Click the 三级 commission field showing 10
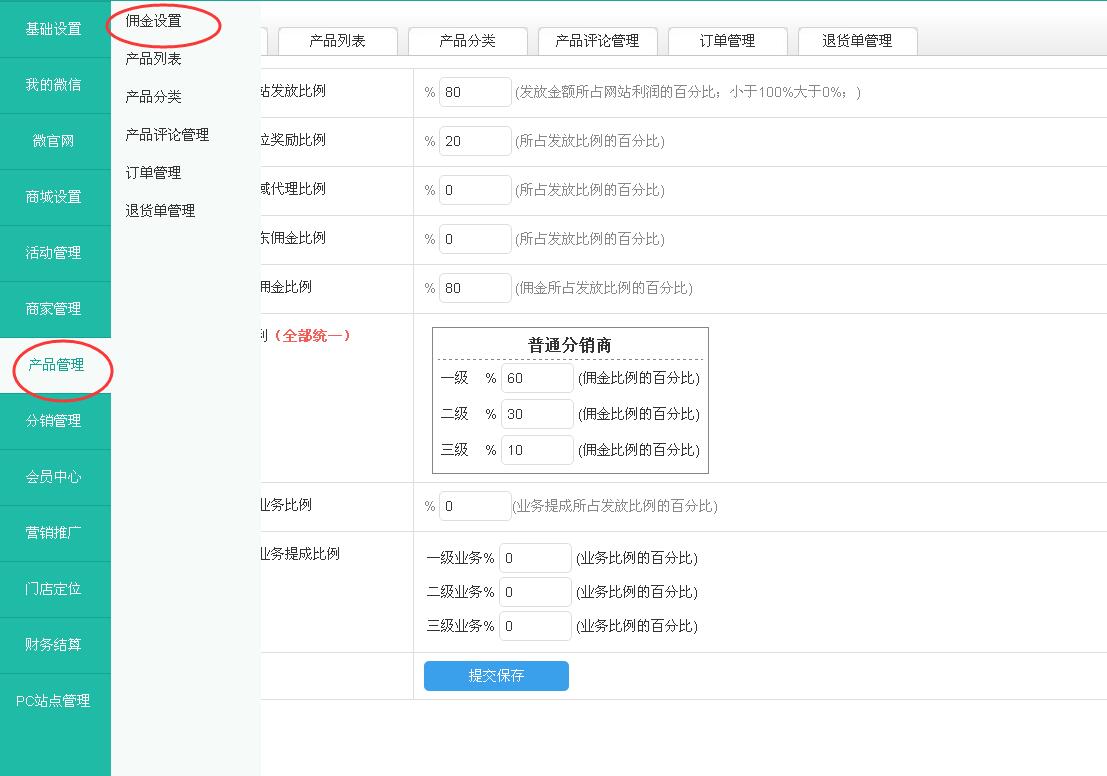The image size is (1107, 776). tap(537, 450)
